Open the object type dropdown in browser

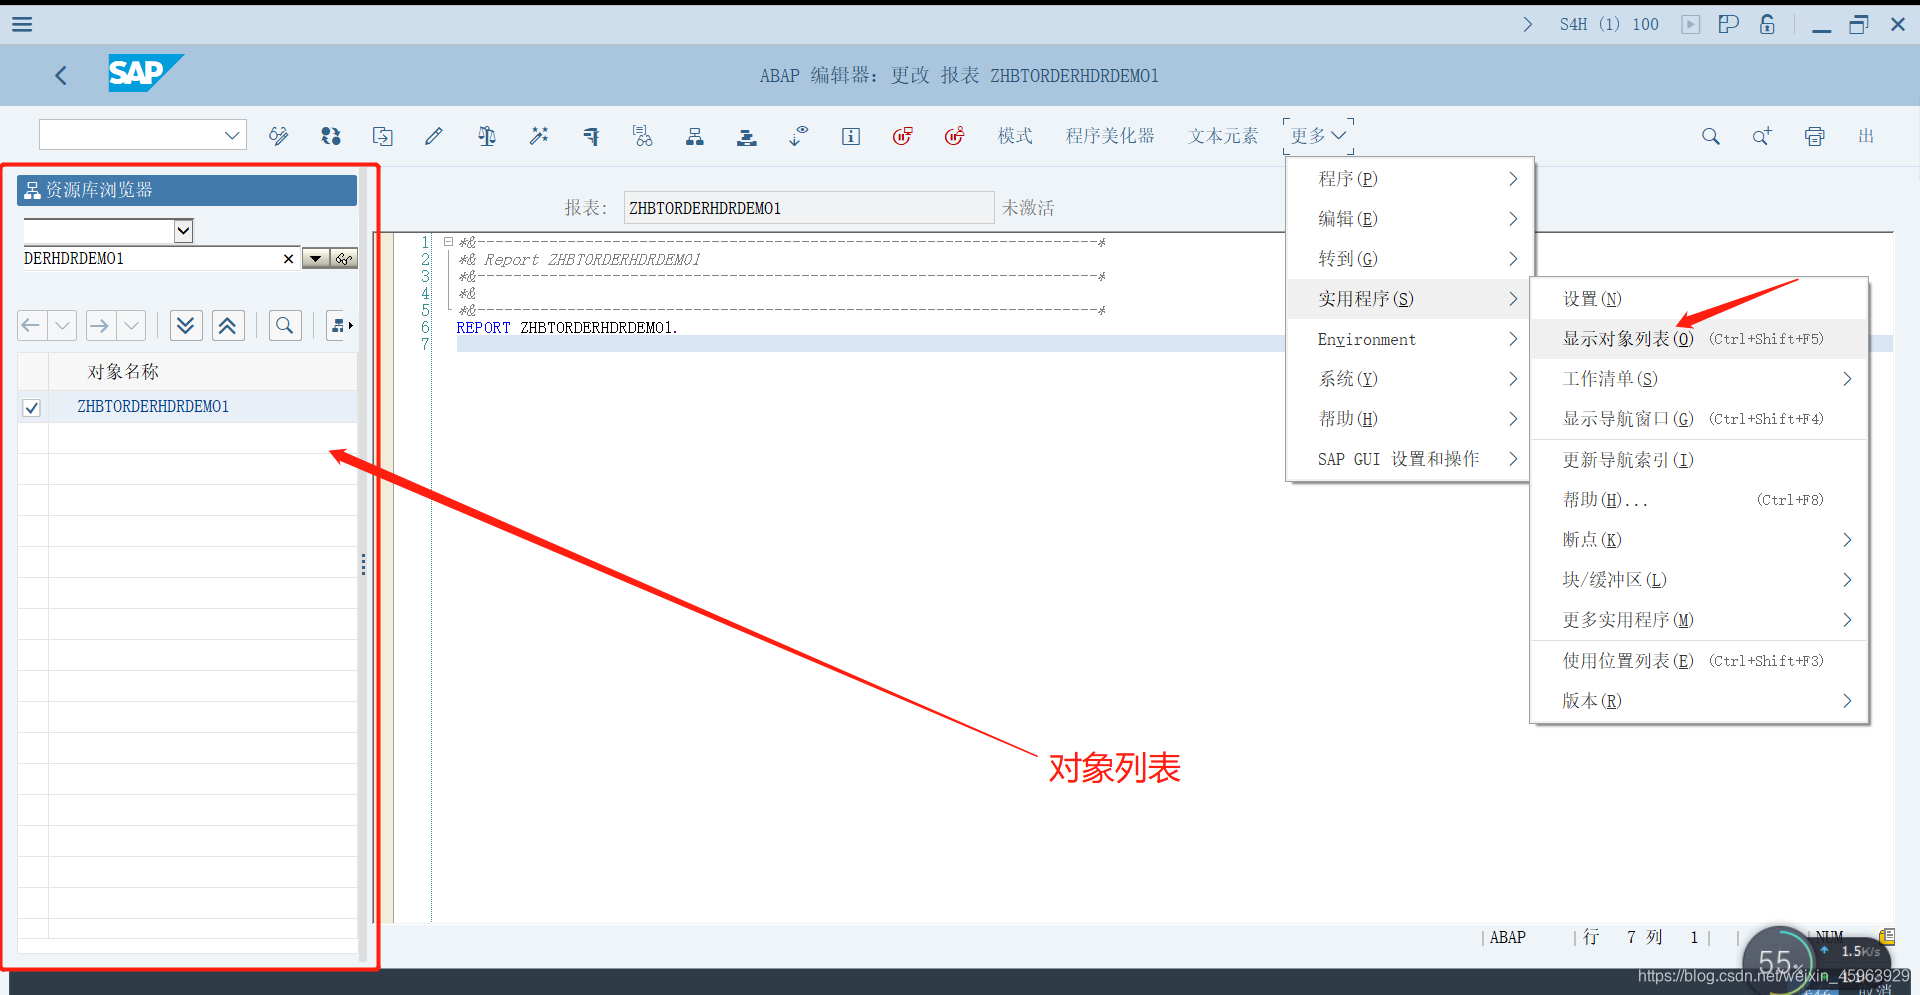tap(184, 231)
